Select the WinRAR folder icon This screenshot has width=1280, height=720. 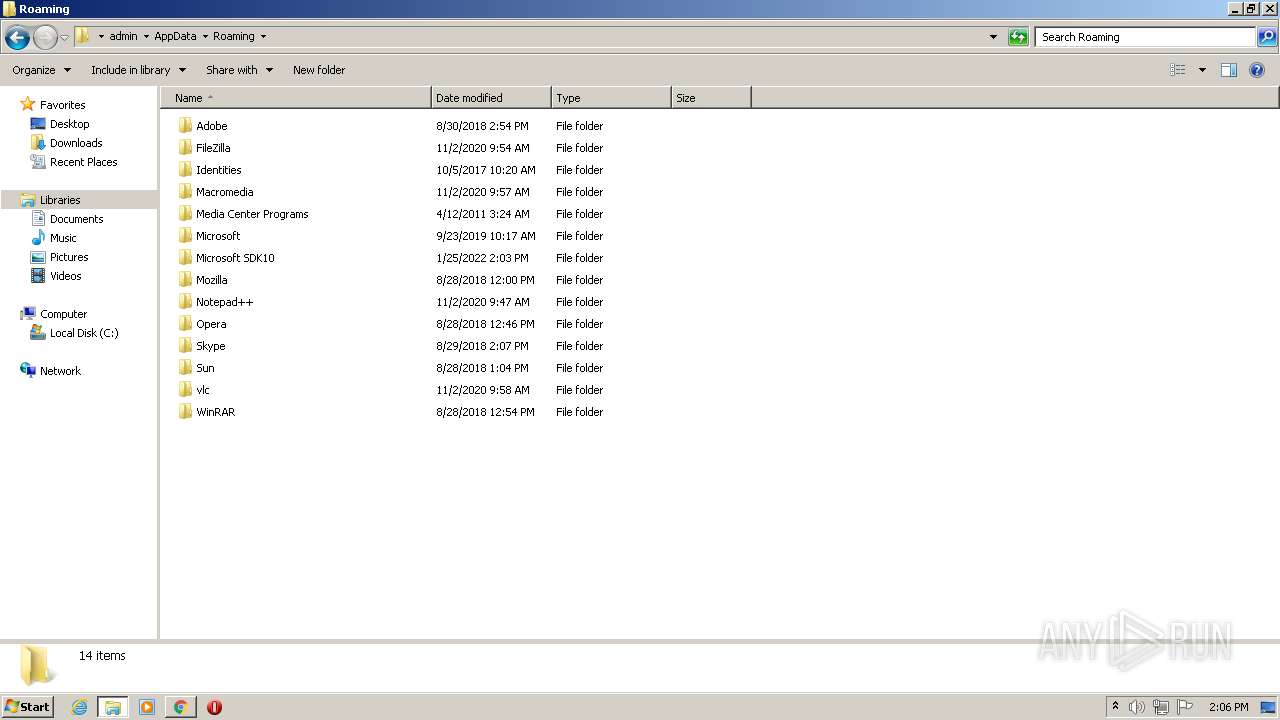pyautogui.click(x=185, y=412)
